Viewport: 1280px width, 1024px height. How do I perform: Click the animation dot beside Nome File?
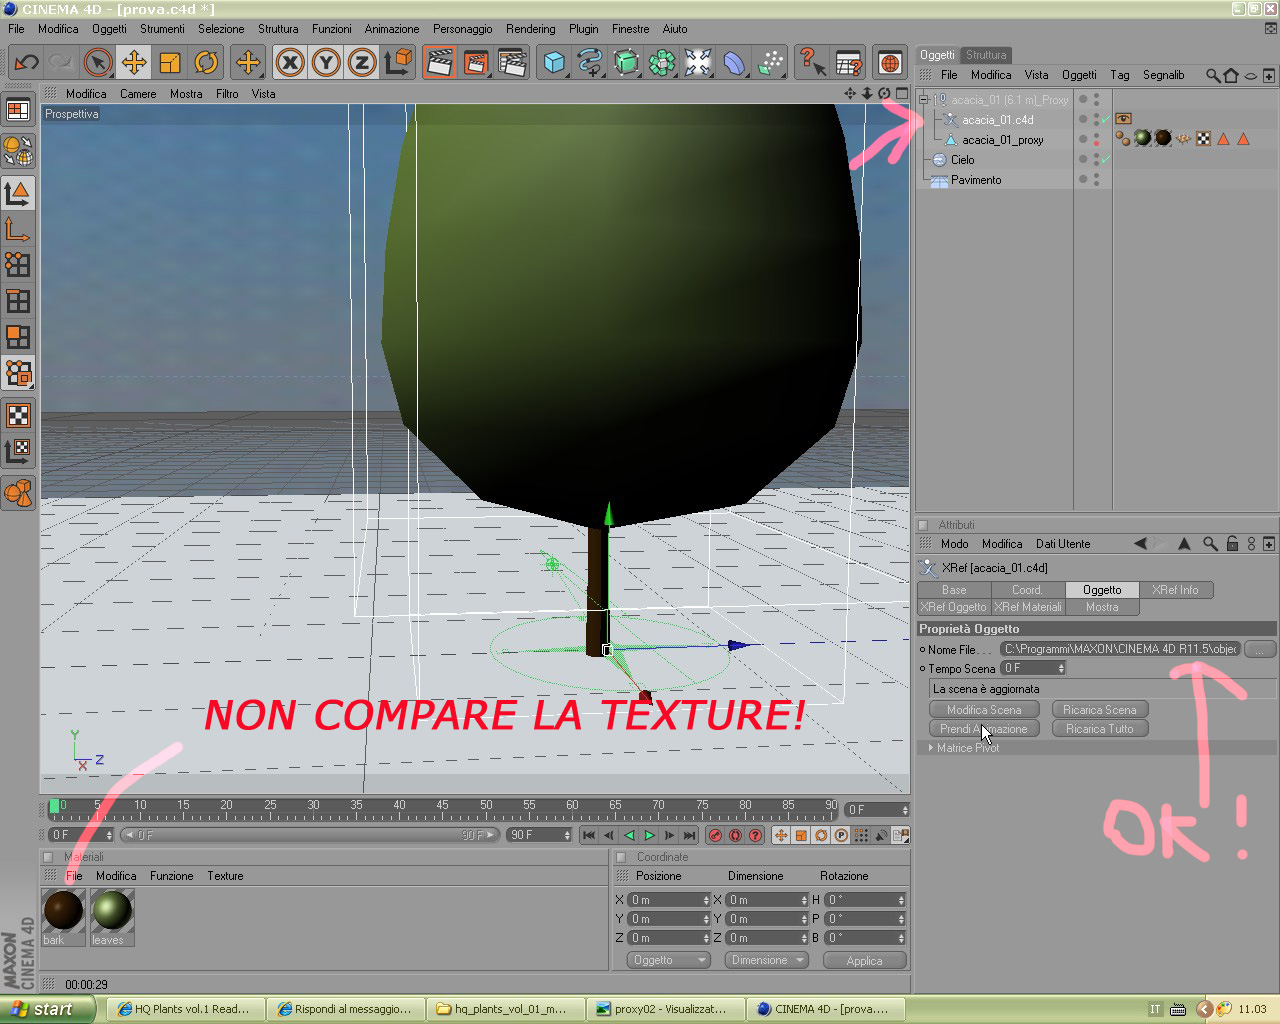click(x=923, y=649)
